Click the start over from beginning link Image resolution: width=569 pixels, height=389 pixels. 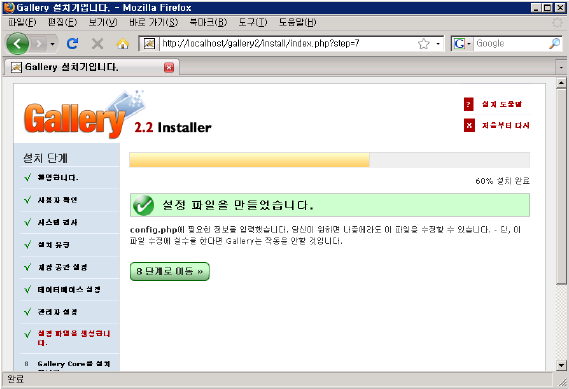(x=505, y=126)
